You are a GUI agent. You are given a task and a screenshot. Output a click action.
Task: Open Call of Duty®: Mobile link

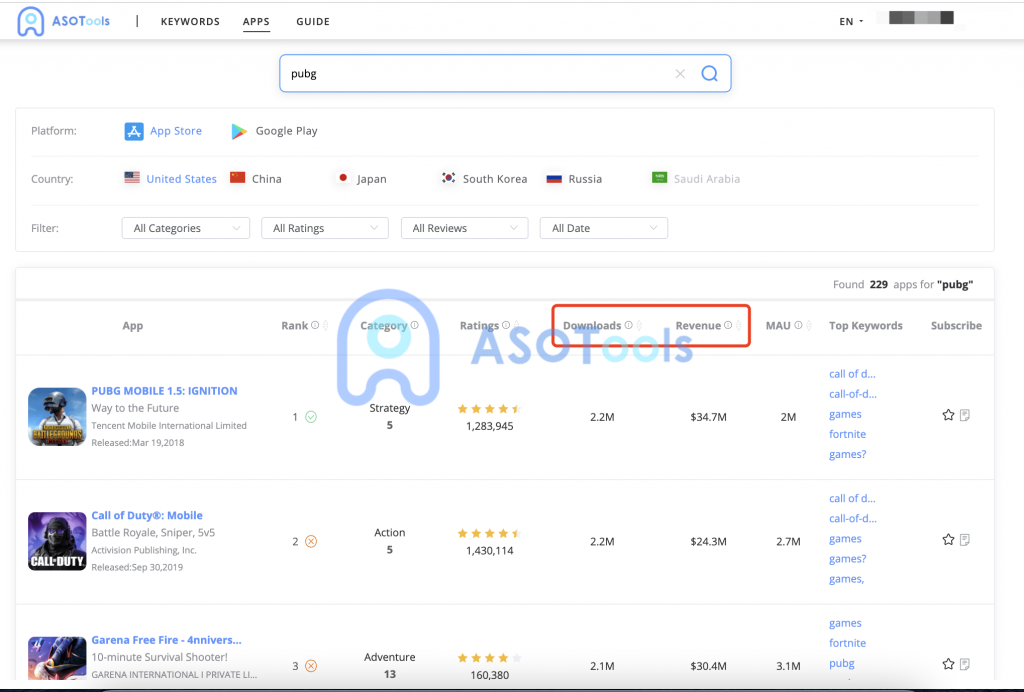click(147, 516)
